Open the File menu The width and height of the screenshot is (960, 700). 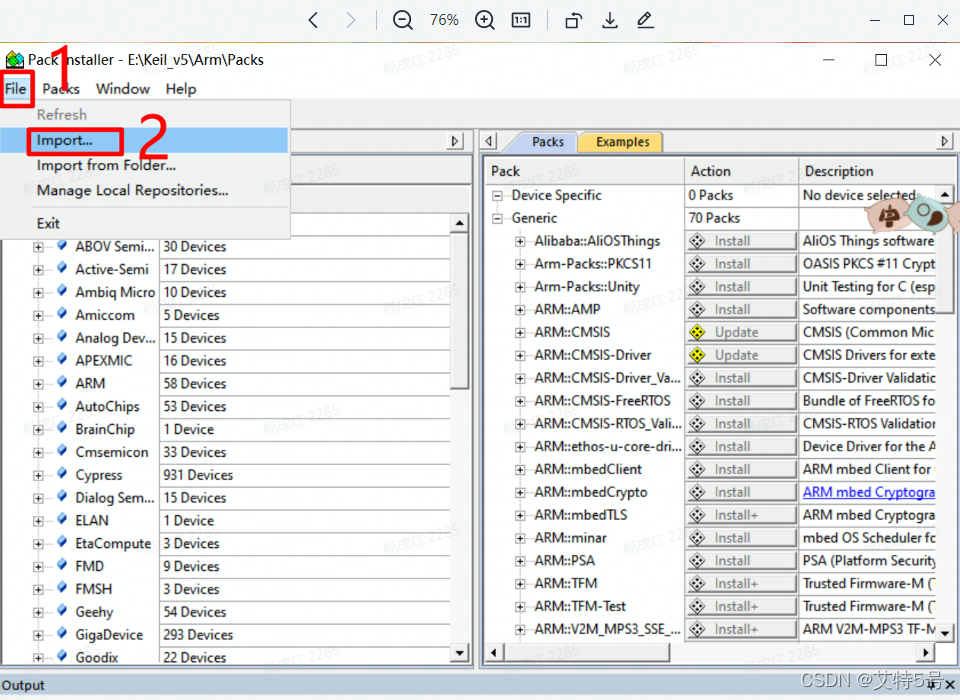coord(16,89)
